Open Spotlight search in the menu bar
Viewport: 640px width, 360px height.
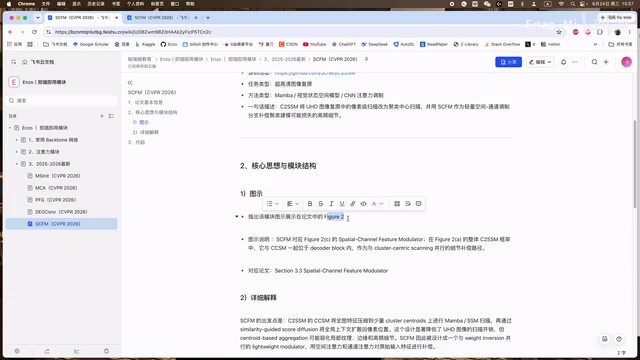(x=573, y=4)
